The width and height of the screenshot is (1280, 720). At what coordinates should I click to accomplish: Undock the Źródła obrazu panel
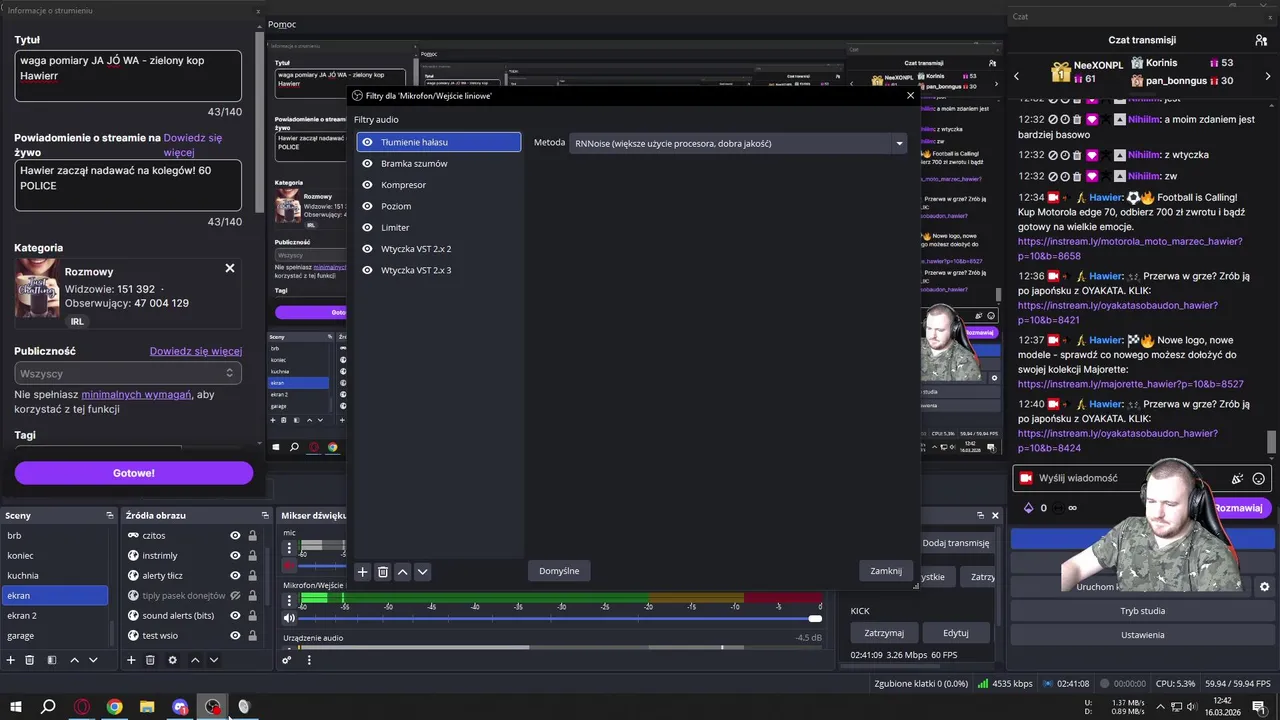pyautogui.click(x=264, y=516)
